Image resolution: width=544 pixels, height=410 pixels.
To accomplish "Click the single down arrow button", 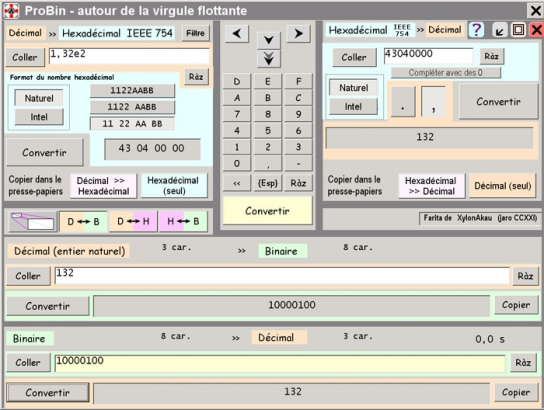I will coord(269,40).
